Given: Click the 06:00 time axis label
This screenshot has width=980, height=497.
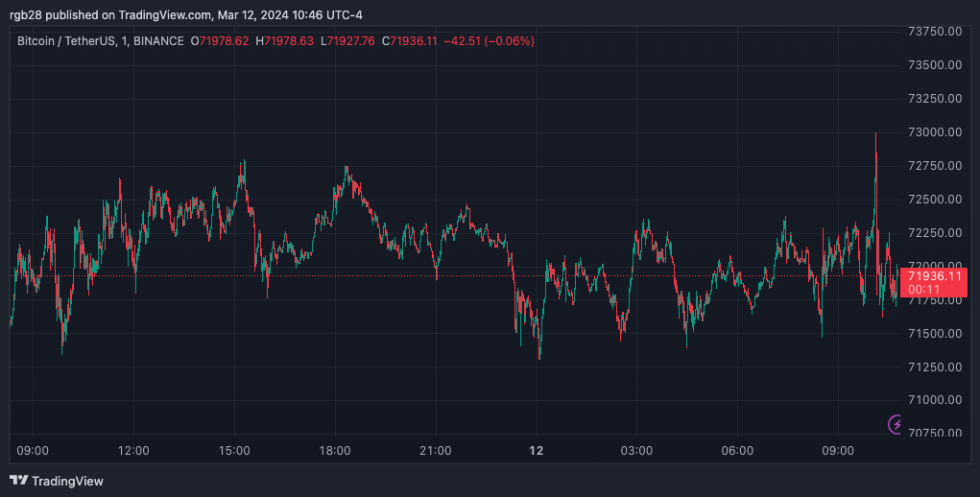Looking at the screenshot, I should point(738,451).
